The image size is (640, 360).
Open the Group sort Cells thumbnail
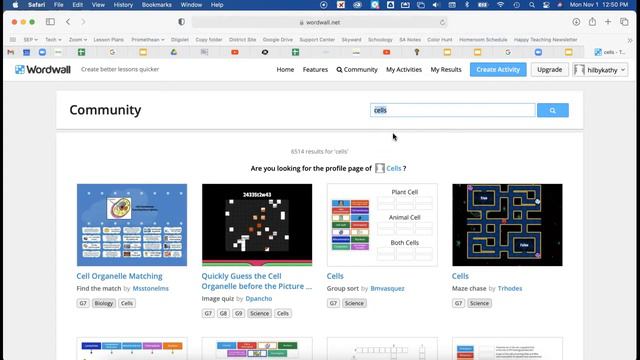click(x=382, y=225)
